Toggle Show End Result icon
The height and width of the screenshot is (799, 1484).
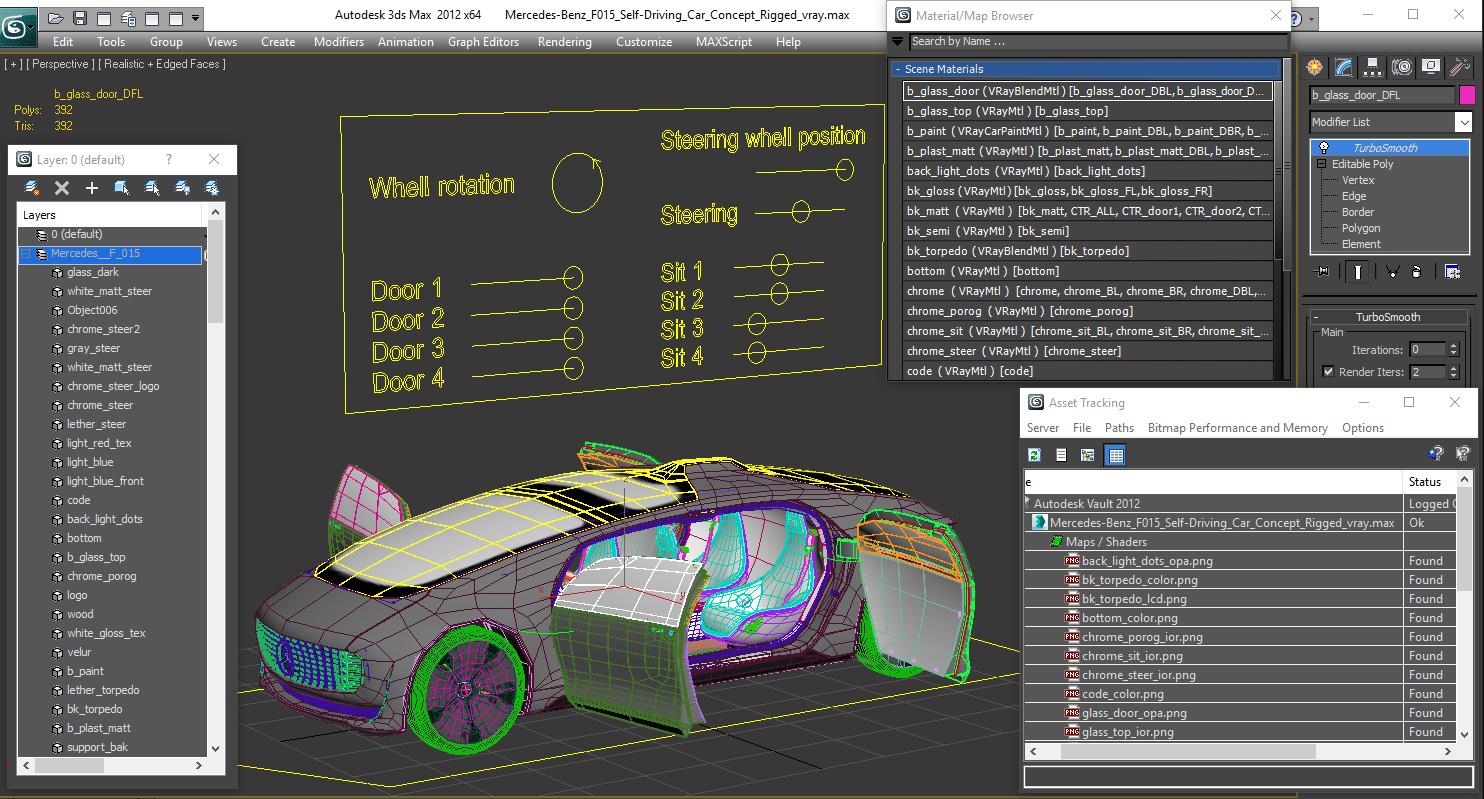click(1358, 271)
